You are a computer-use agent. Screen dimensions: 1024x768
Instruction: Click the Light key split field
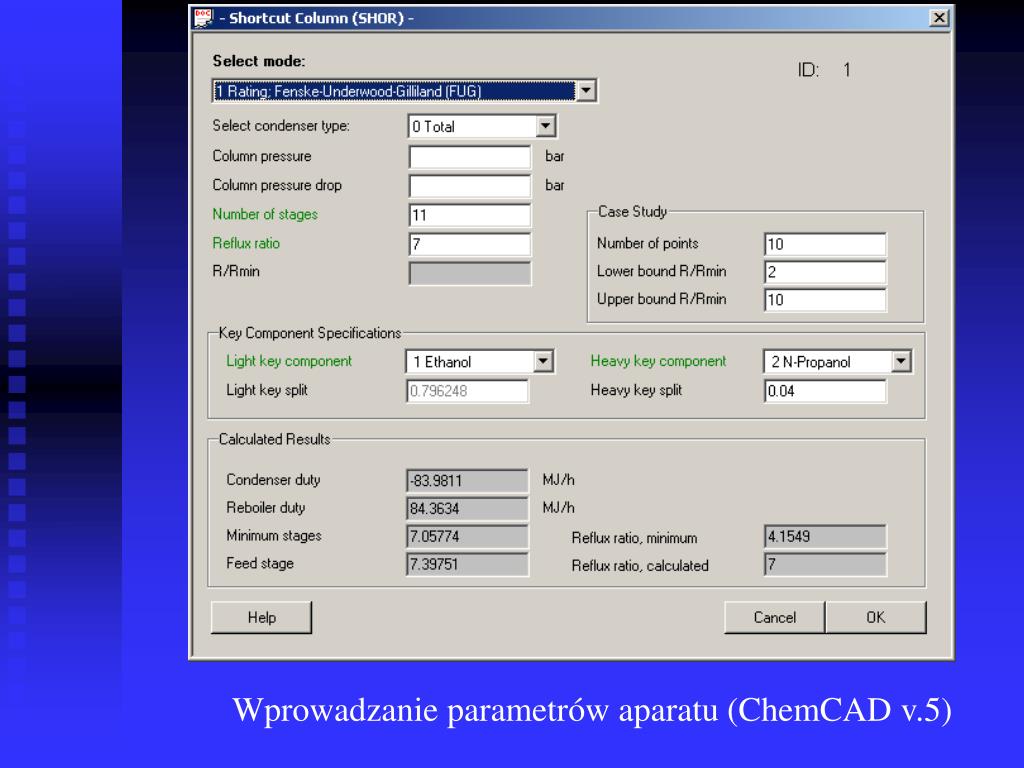467,391
